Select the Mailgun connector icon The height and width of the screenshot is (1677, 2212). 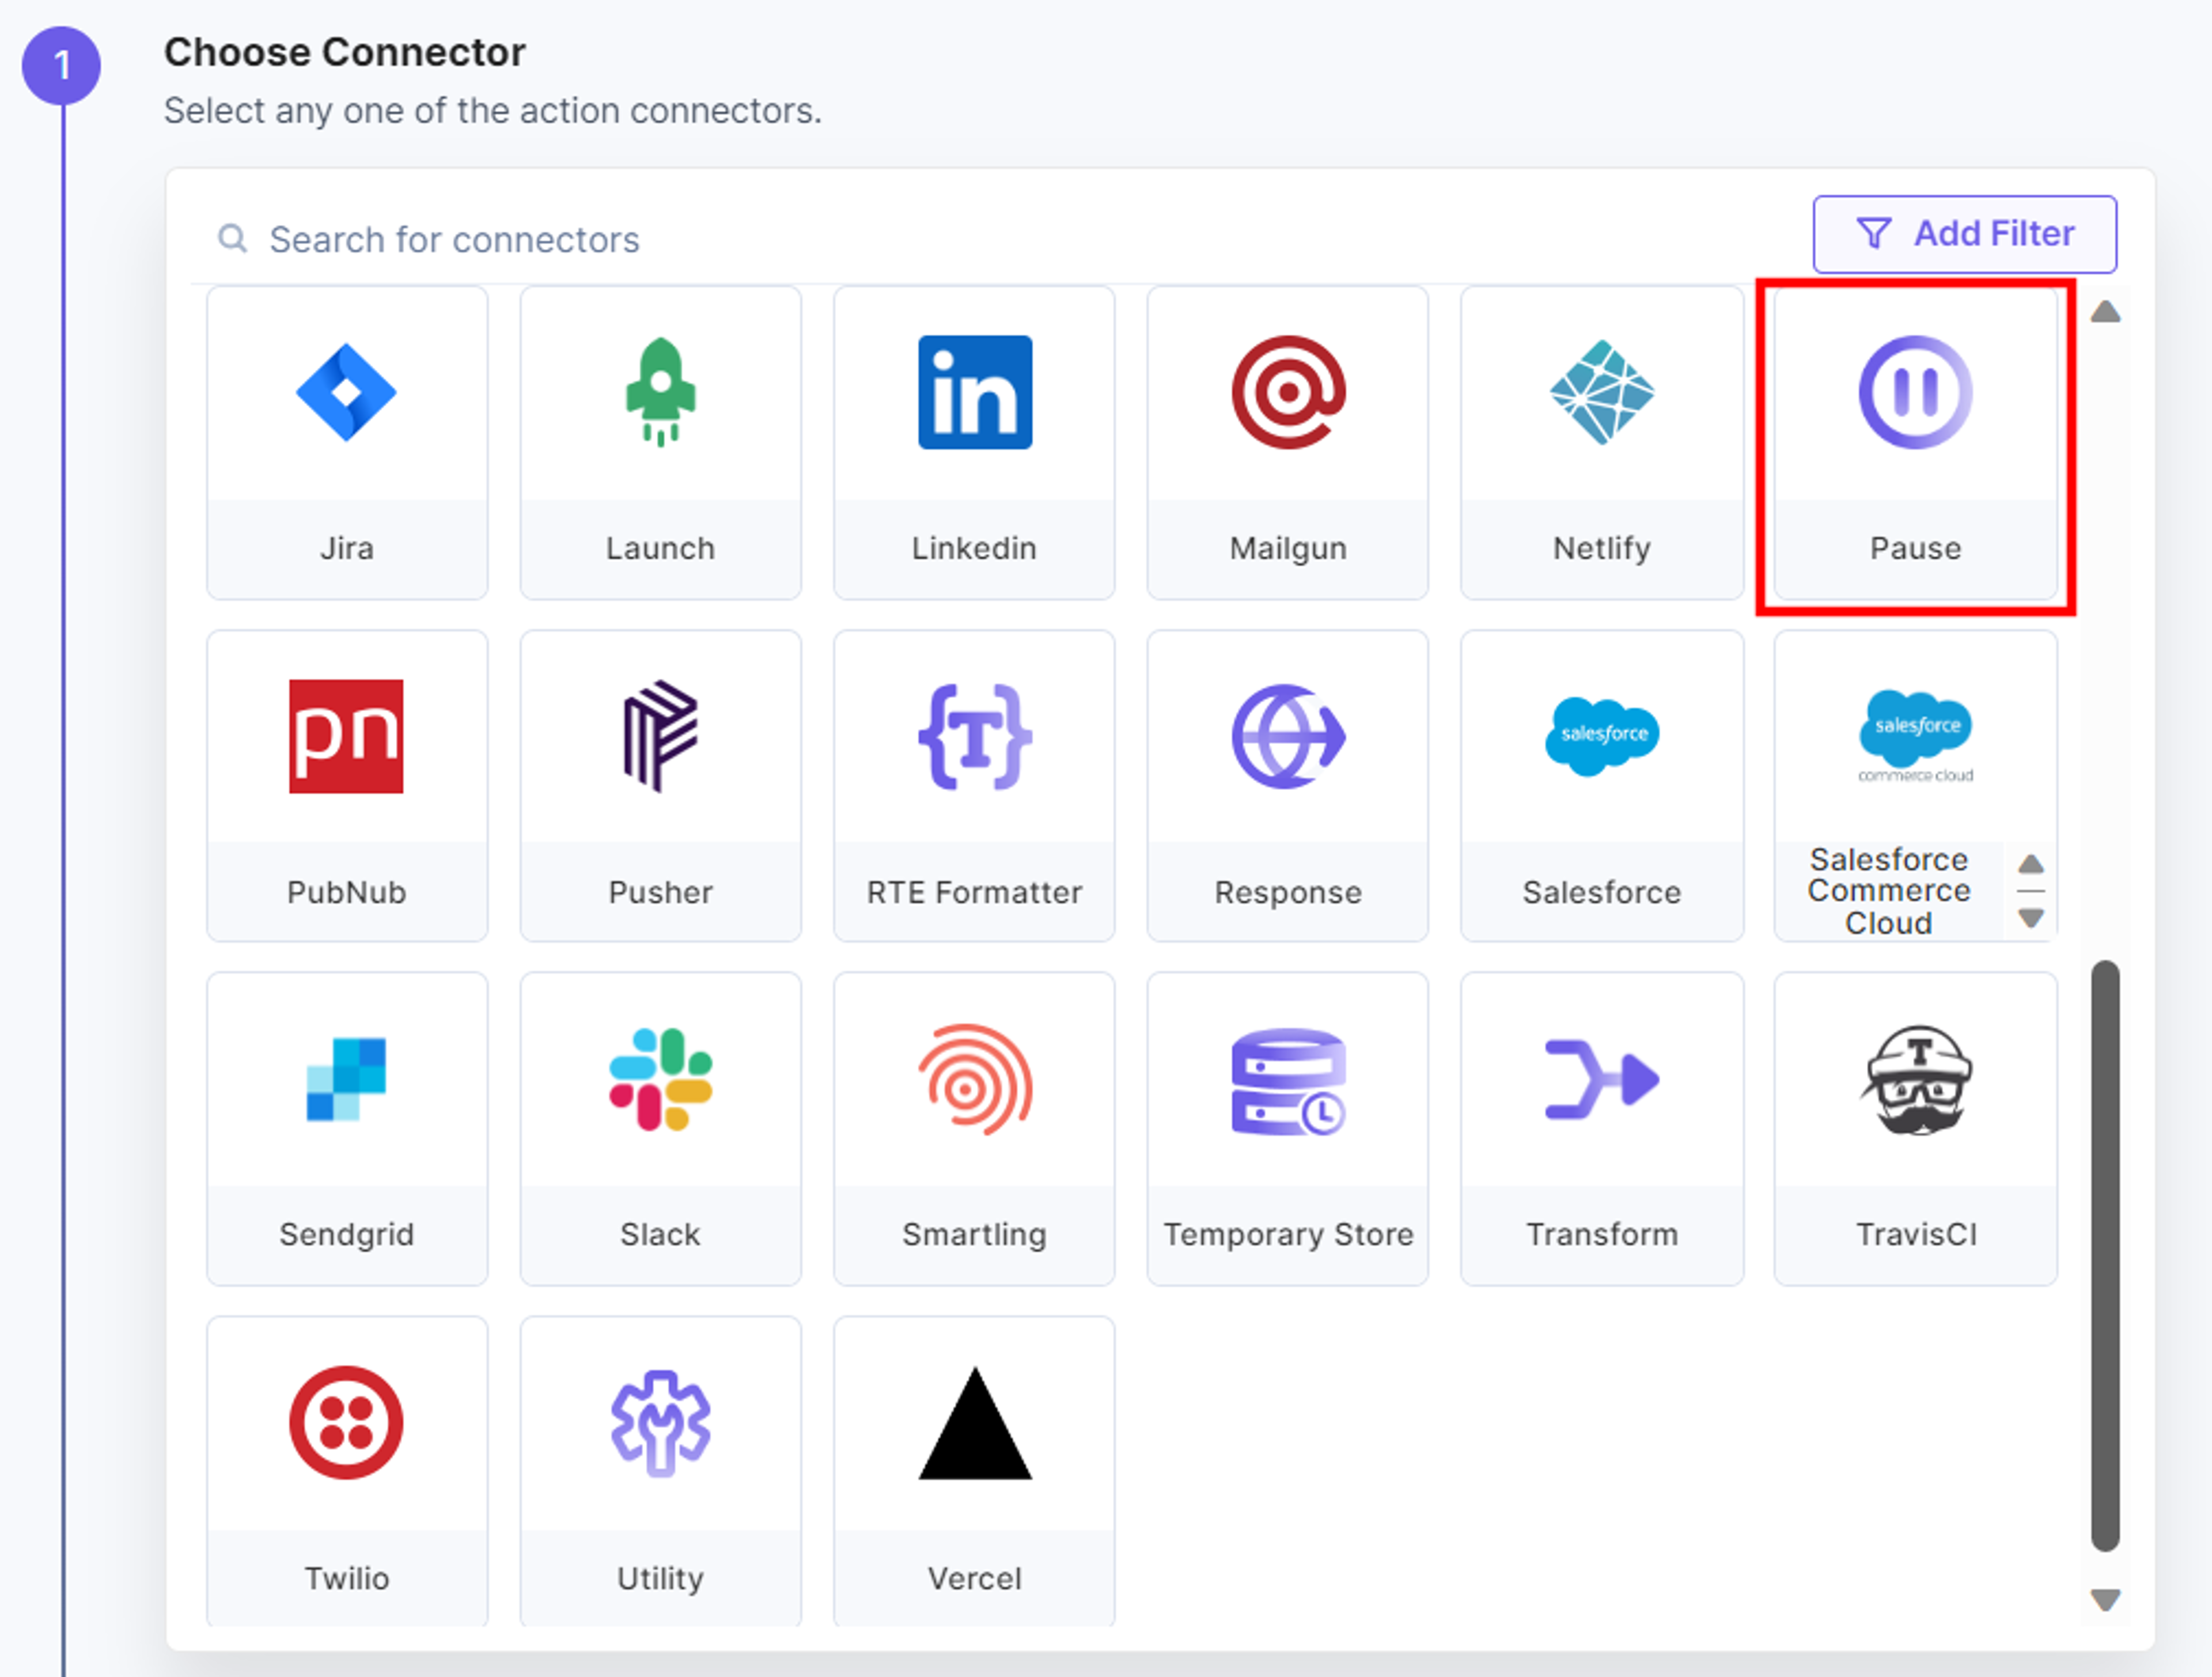(x=1288, y=392)
